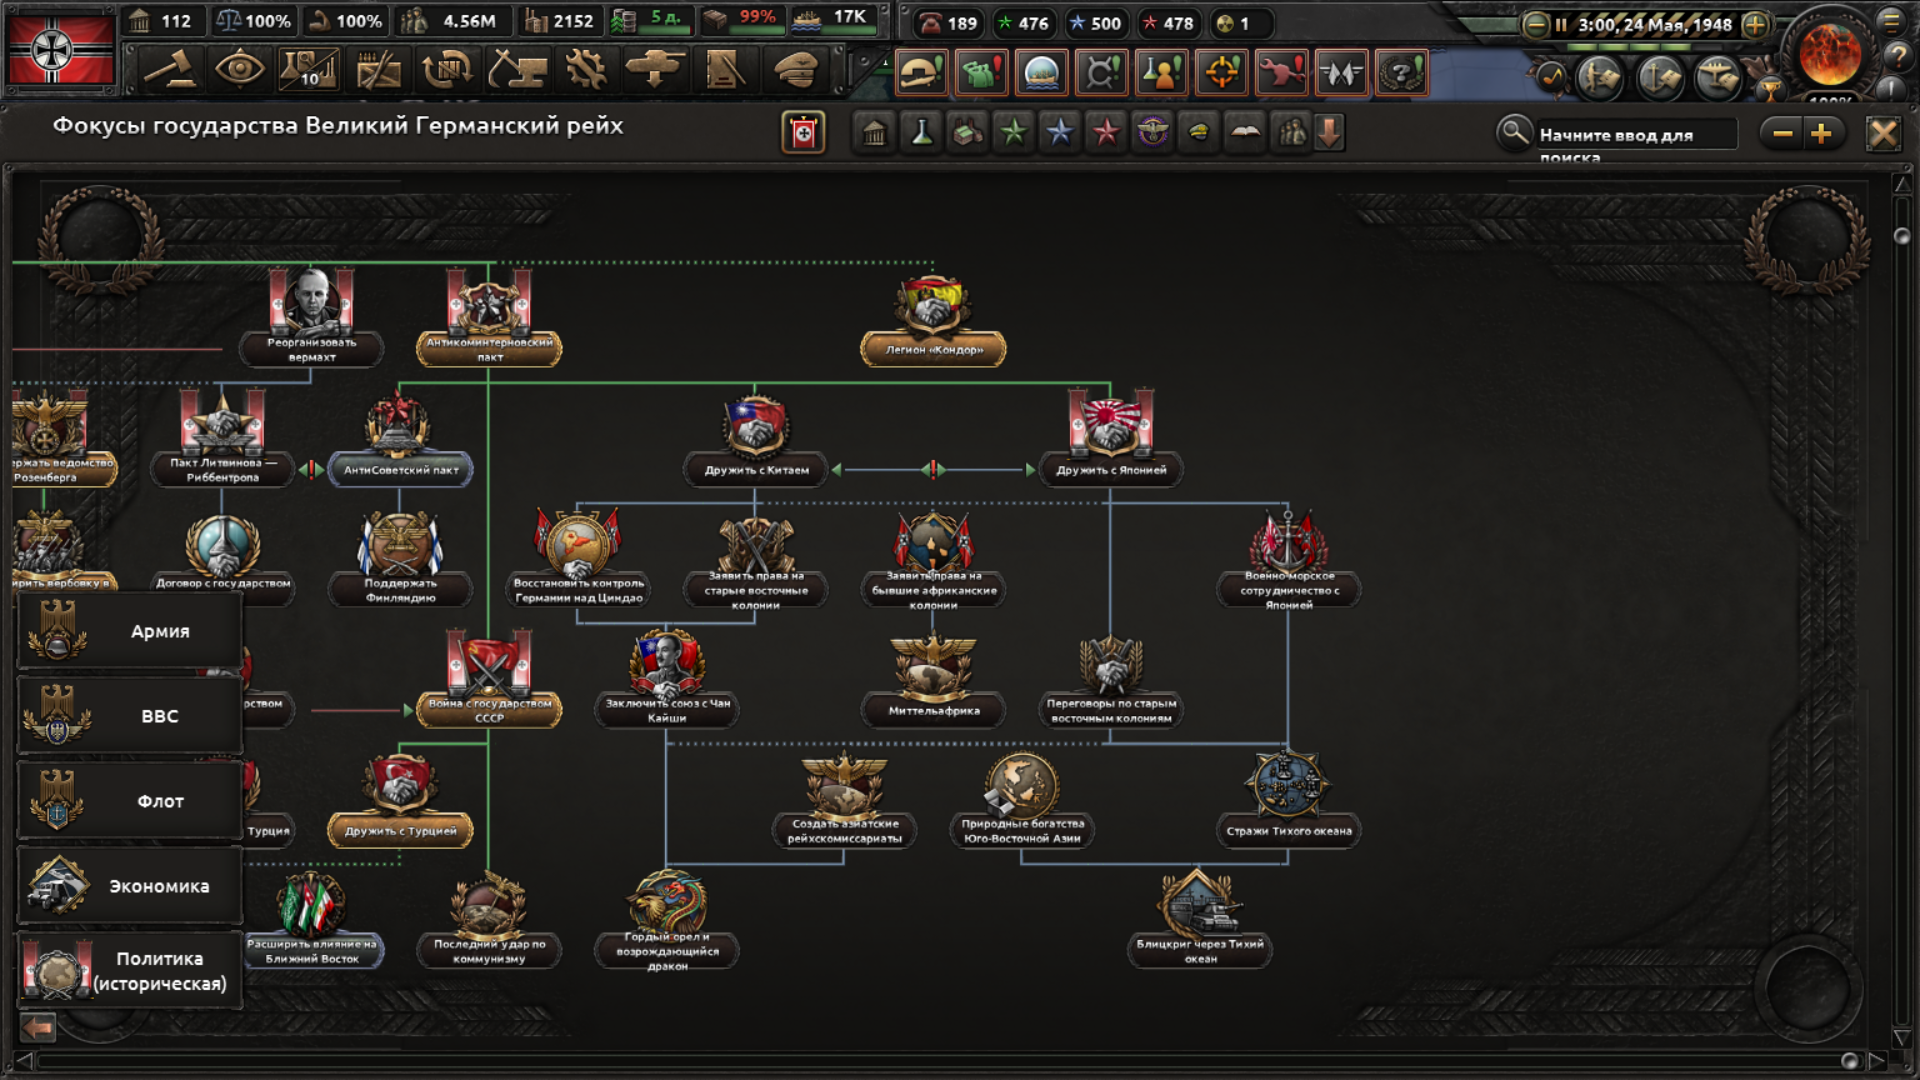Click the German Reich flag
The image size is (1920, 1080).
[60, 50]
